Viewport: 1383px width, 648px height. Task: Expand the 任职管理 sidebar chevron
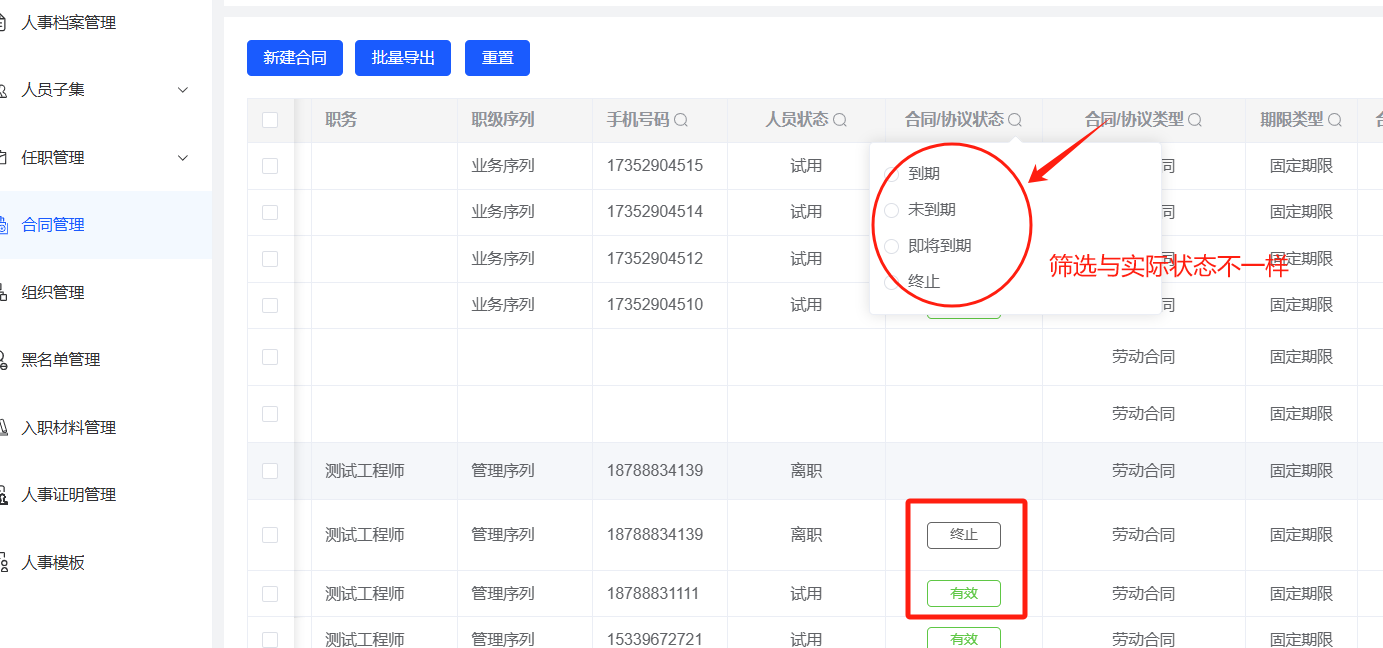183,158
